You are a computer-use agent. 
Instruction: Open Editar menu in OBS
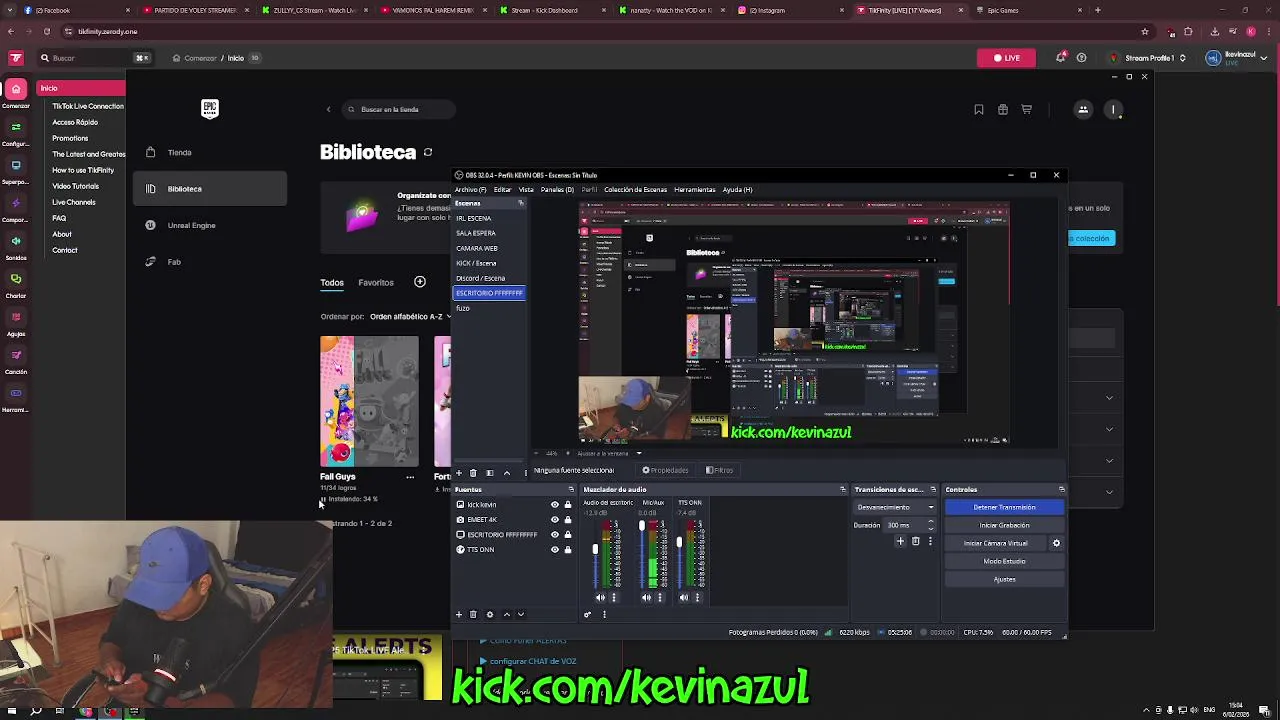click(x=502, y=190)
